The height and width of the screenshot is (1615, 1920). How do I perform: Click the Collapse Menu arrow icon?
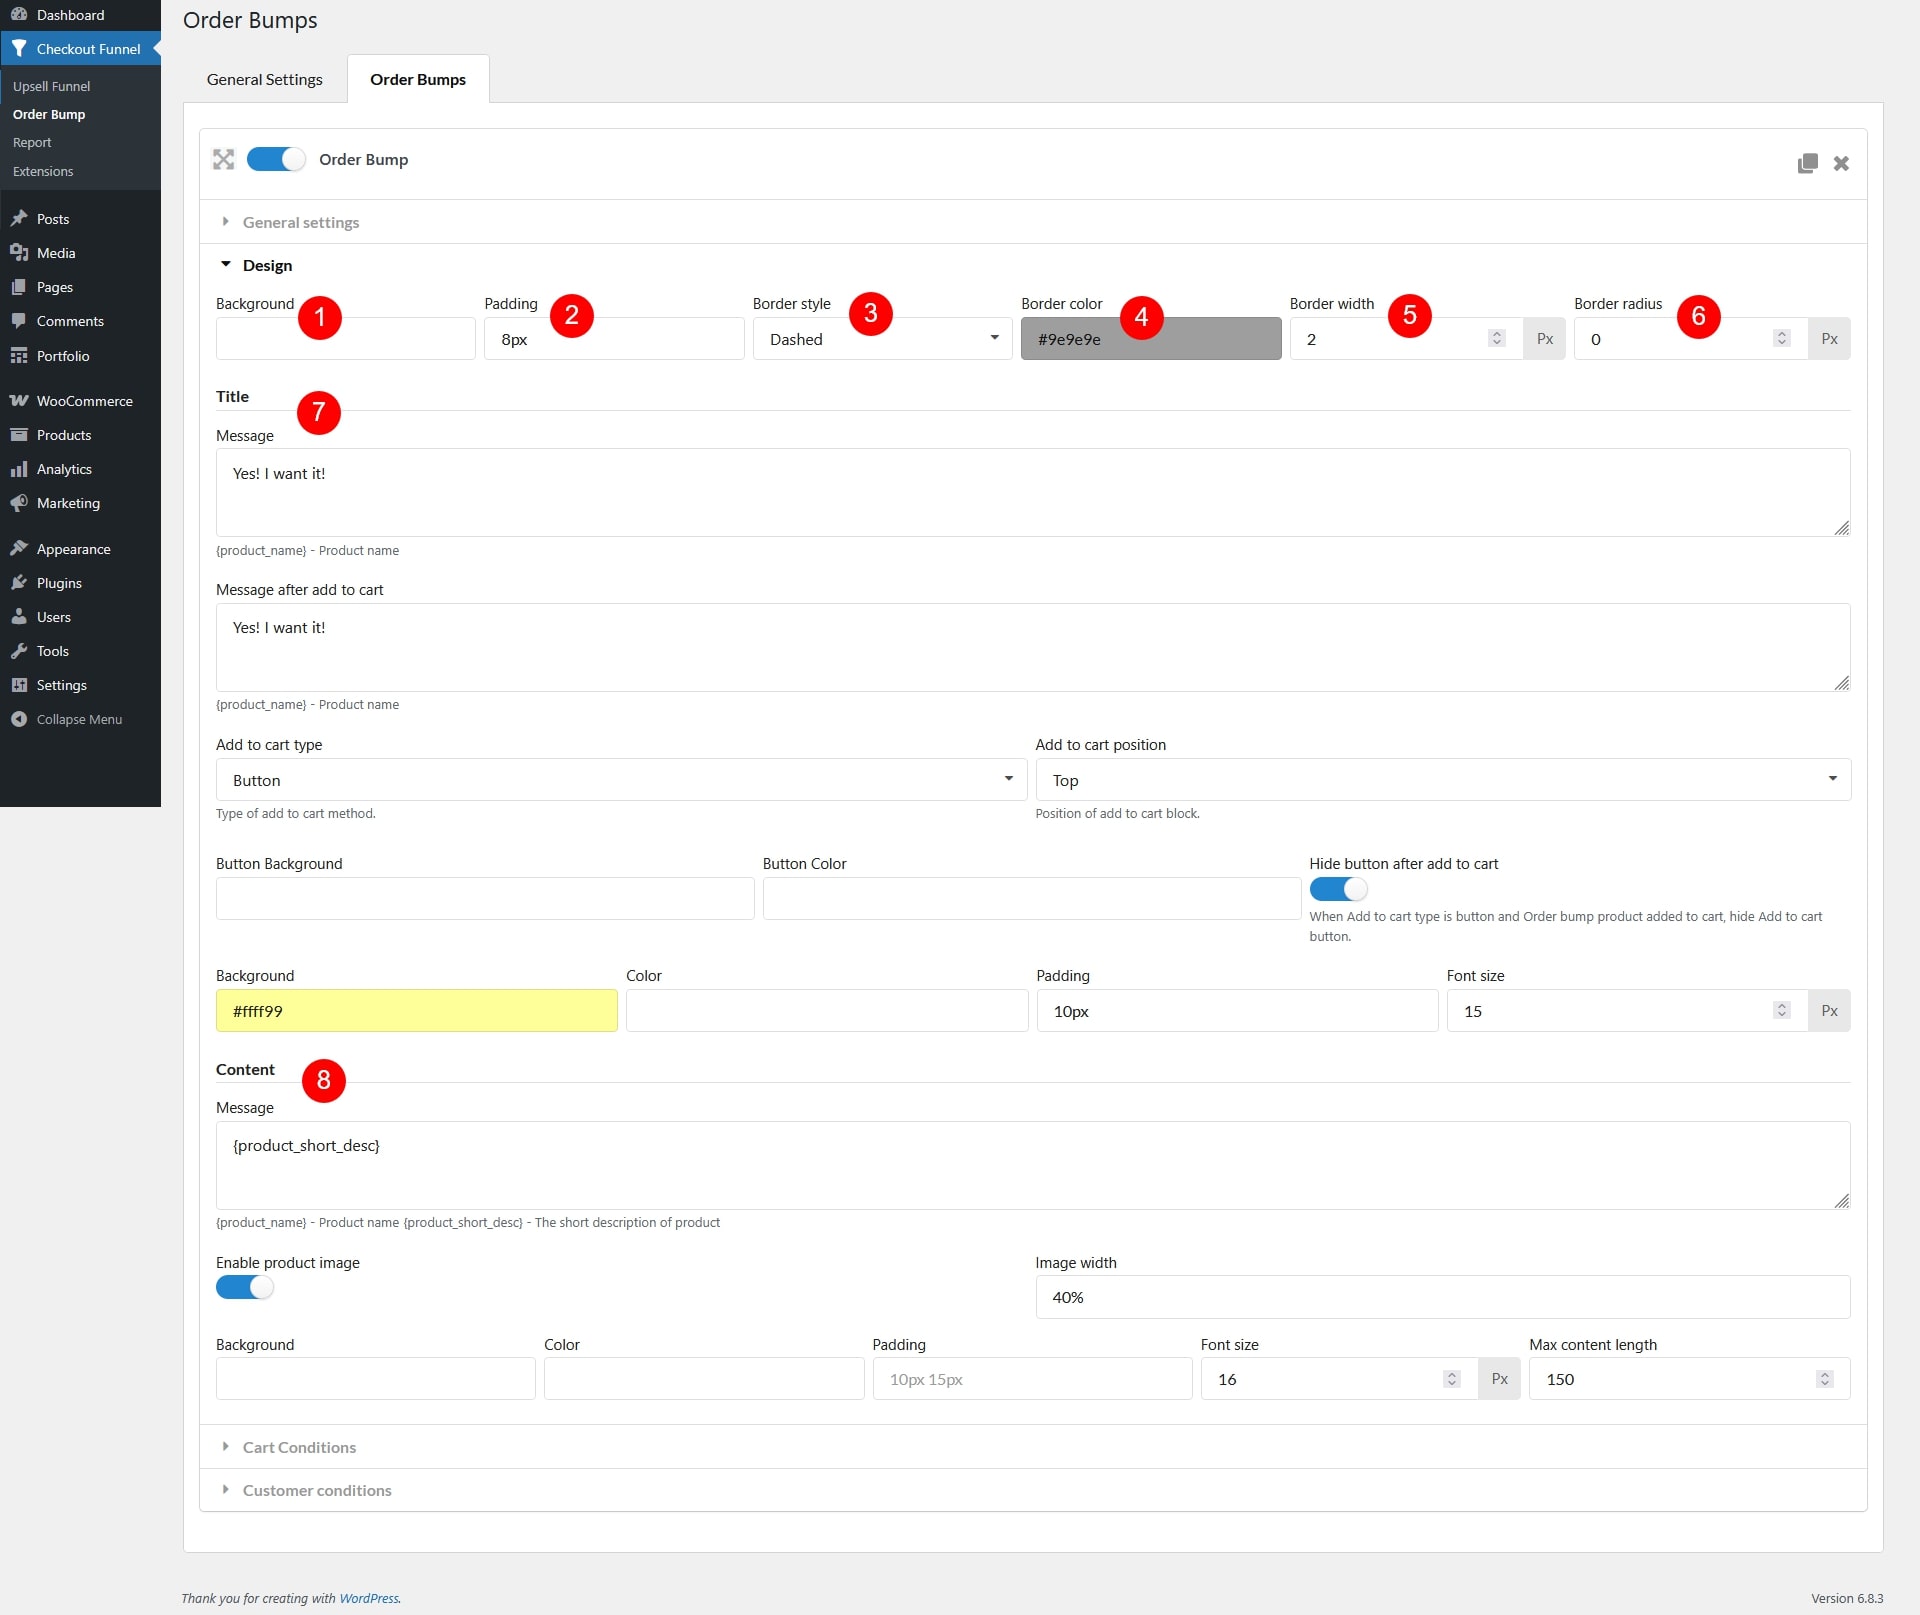19,719
